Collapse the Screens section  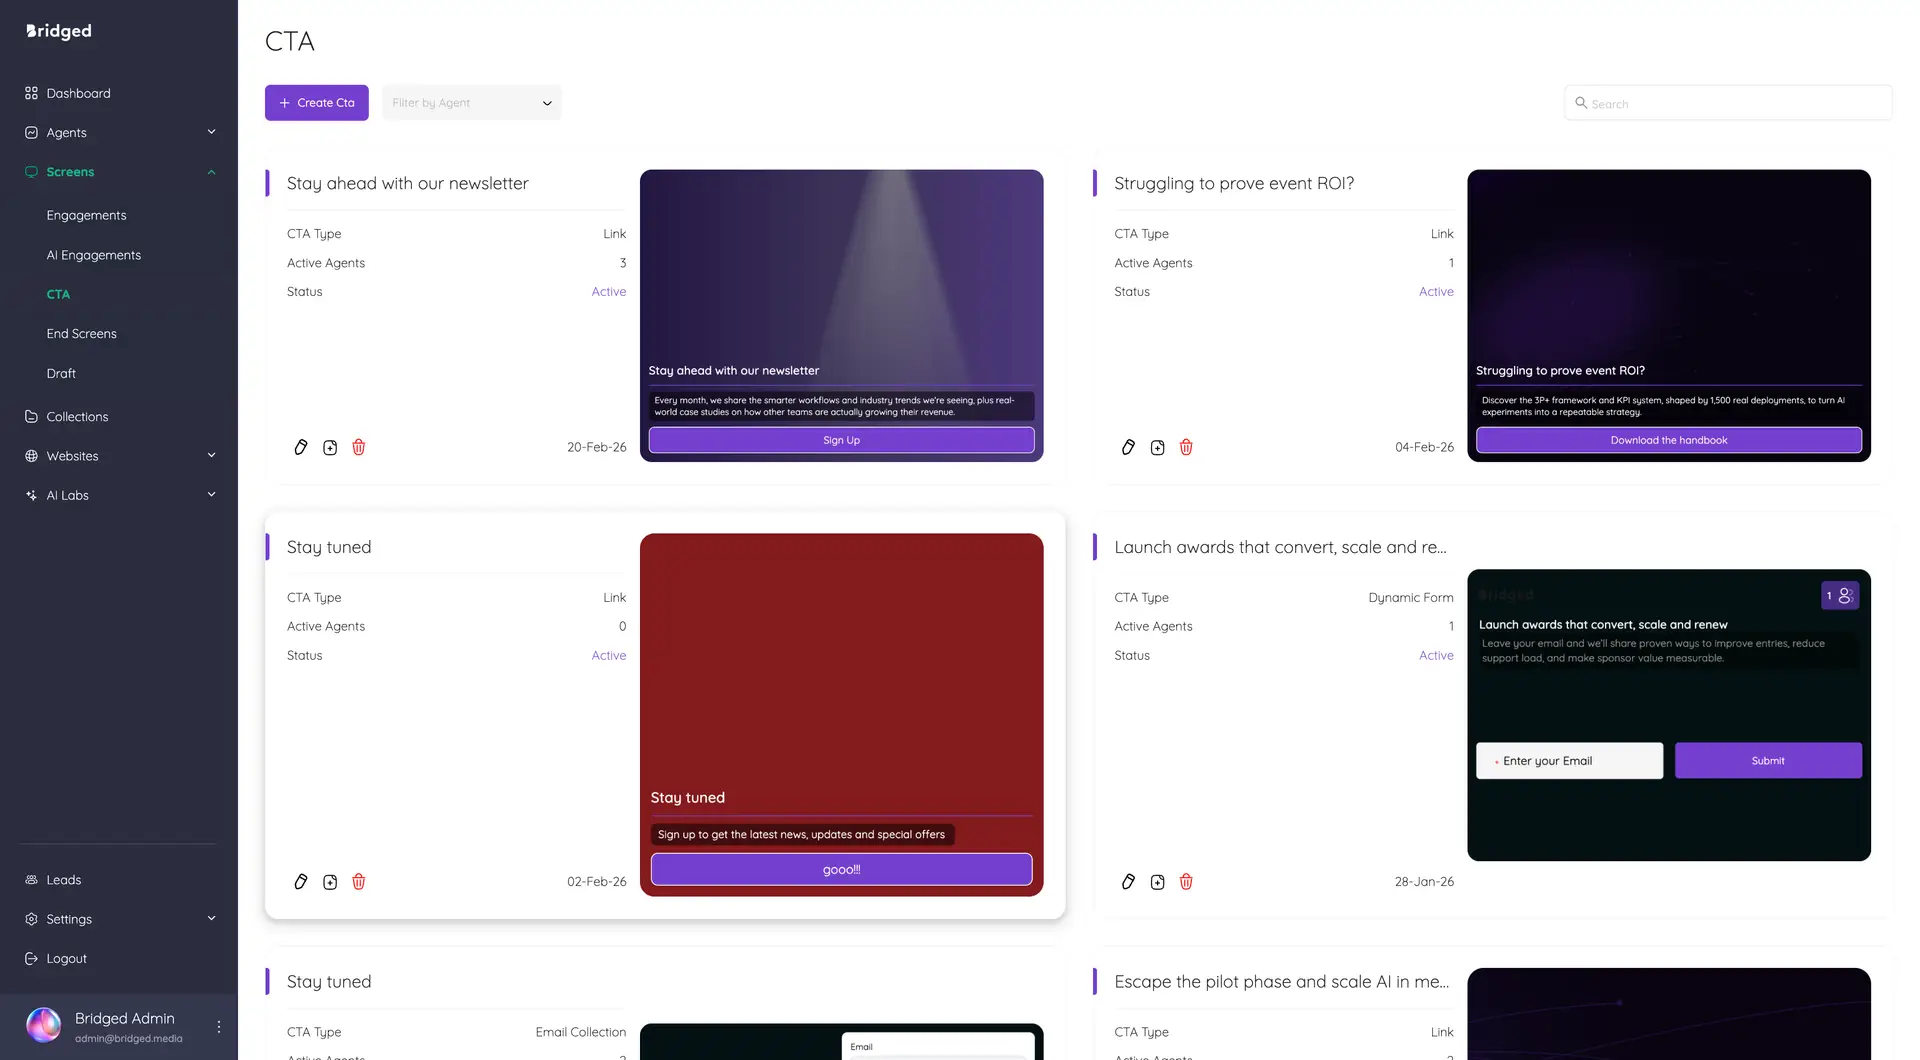point(211,171)
